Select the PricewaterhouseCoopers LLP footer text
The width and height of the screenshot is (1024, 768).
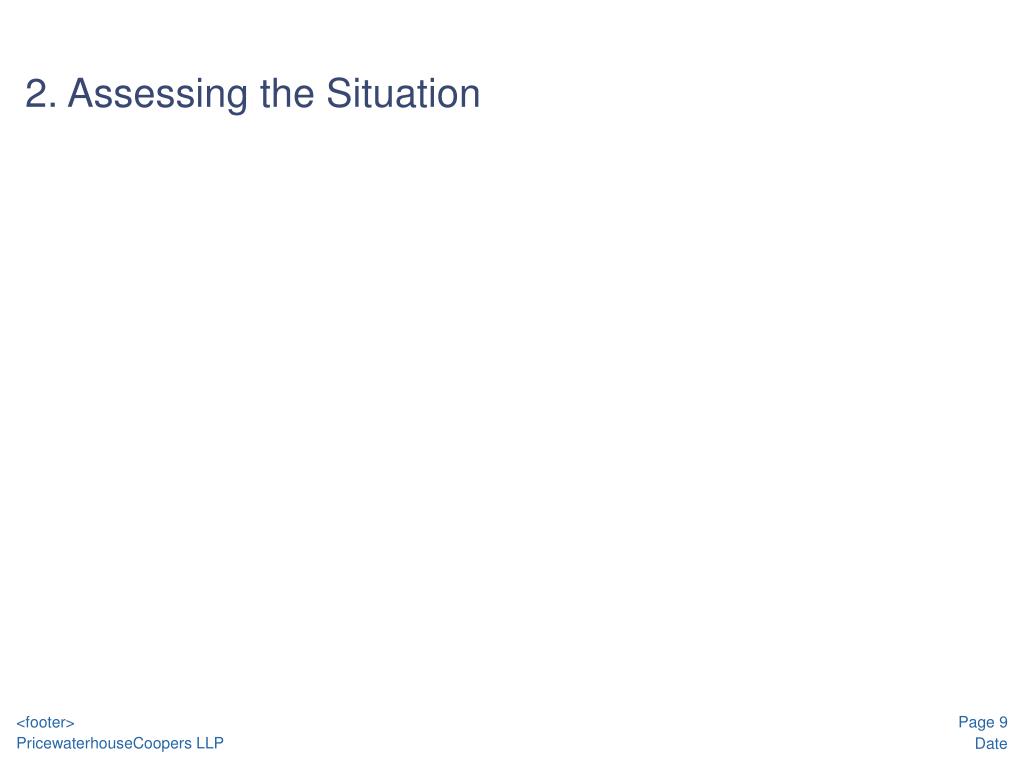[x=120, y=743]
